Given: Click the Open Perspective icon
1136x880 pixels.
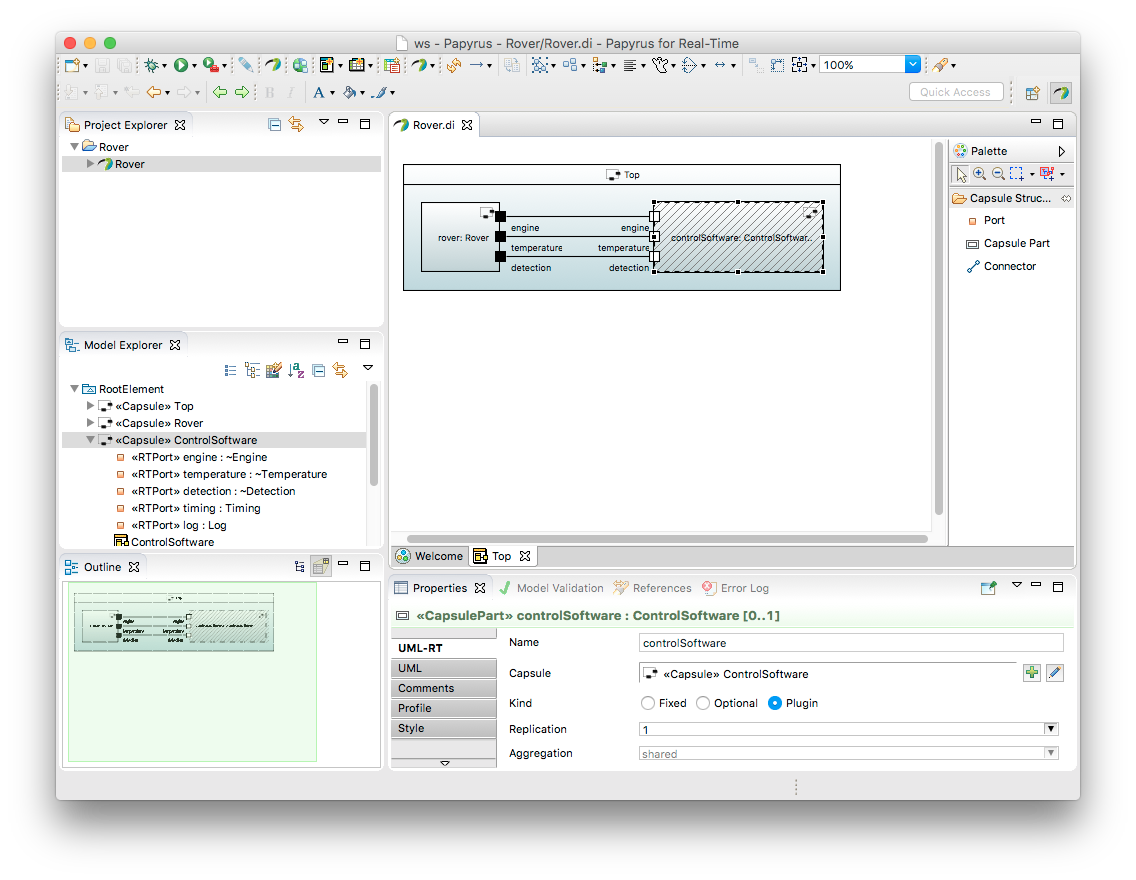Looking at the screenshot, I should pyautogui.click(x=1032, y=93).
